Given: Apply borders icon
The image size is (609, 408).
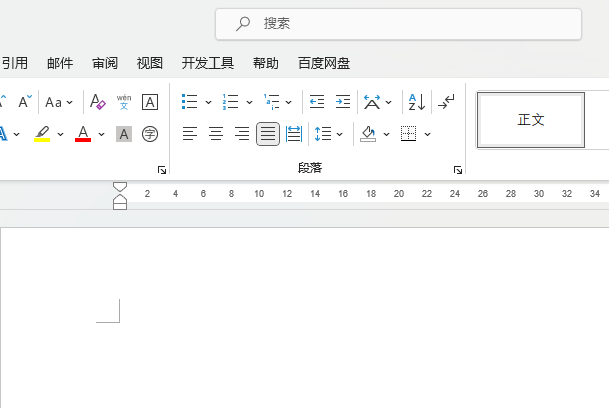Looking at the screenshot, I should pos(409,134).
